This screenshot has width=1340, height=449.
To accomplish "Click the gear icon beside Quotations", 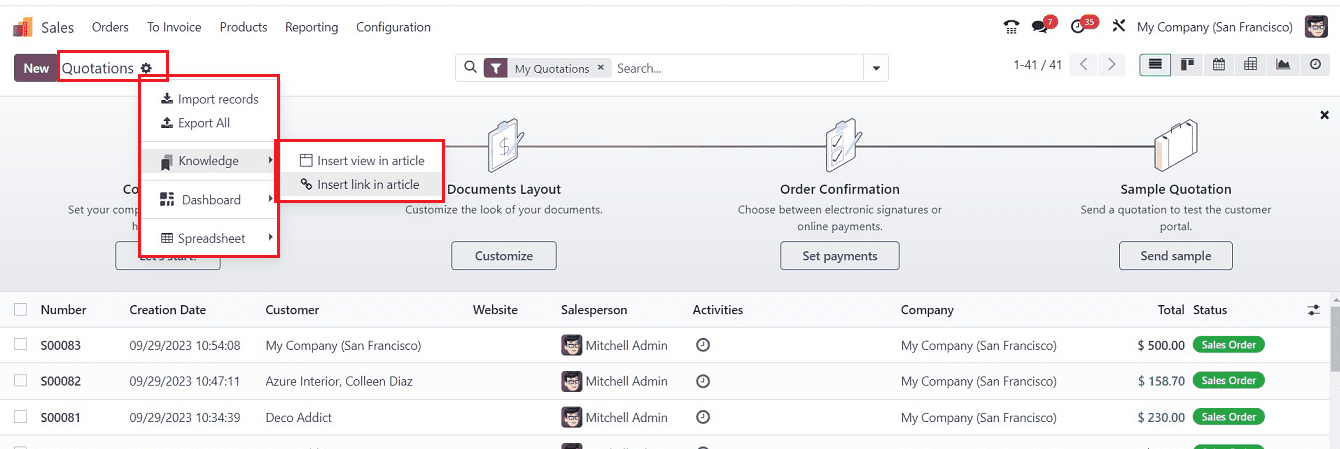I will pos(146,68).
